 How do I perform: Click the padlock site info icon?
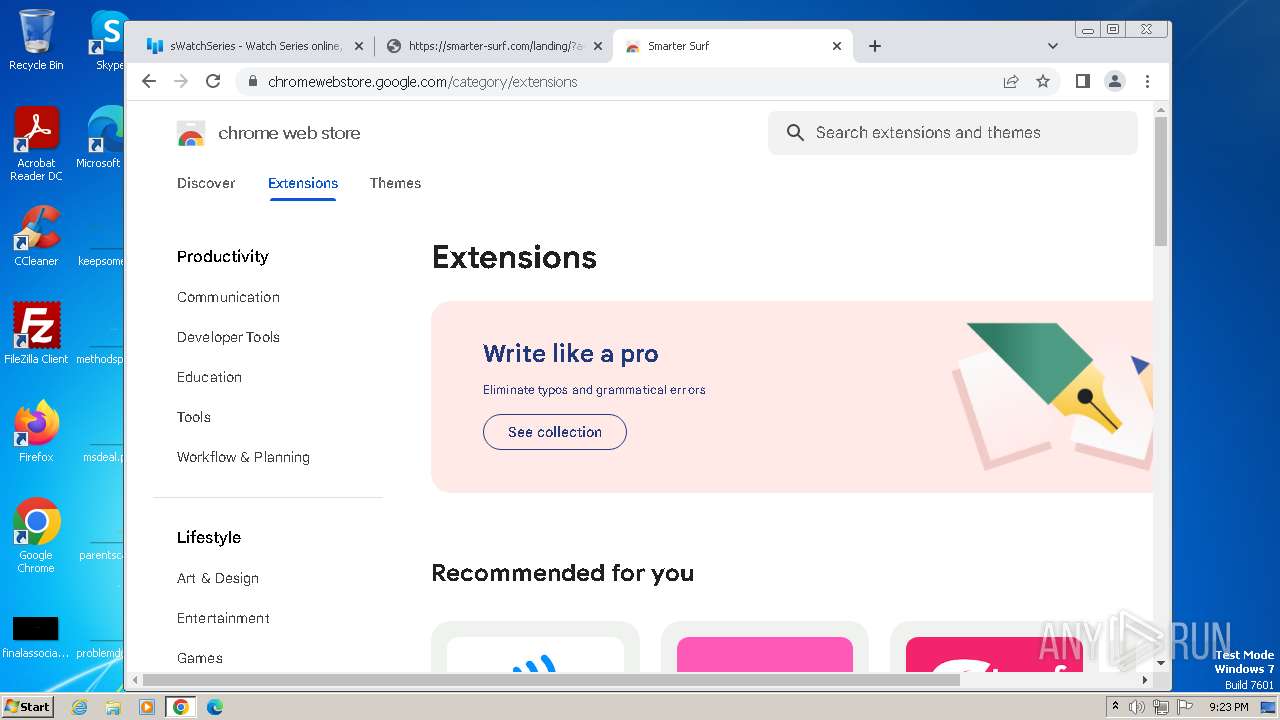coord(253,82)
